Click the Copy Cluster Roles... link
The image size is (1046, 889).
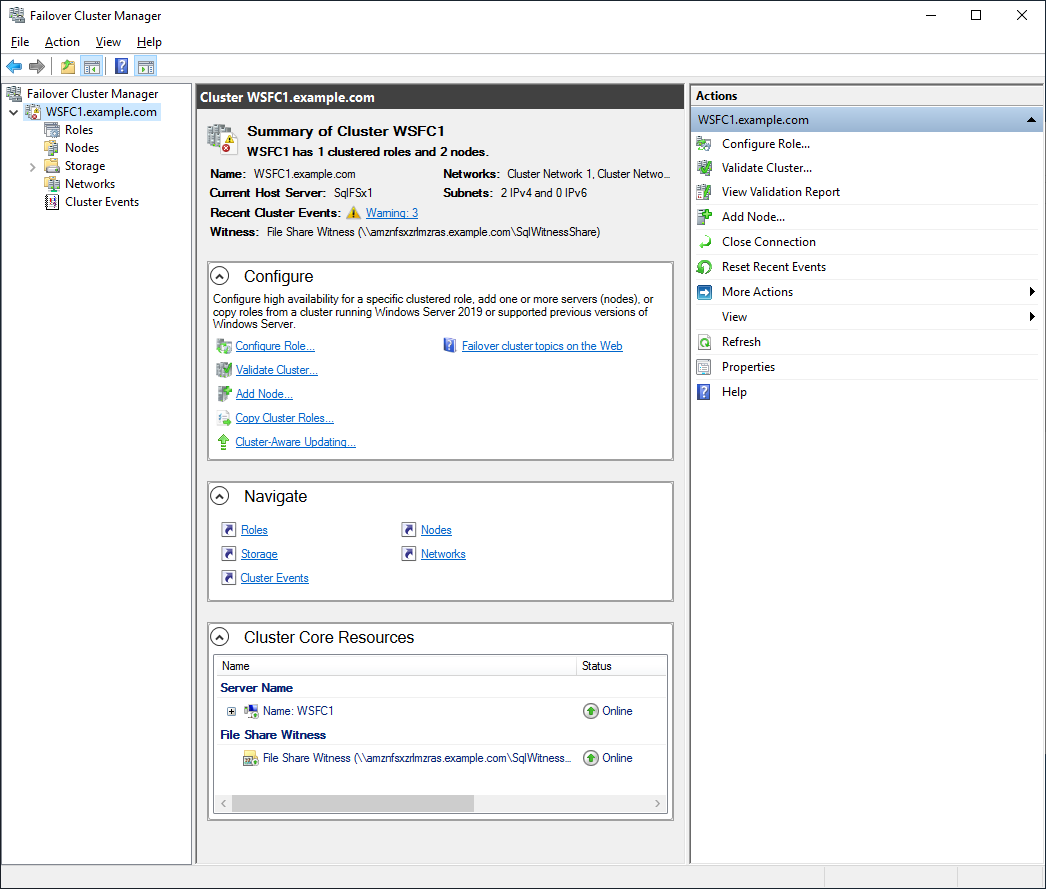tap(284, 418)
